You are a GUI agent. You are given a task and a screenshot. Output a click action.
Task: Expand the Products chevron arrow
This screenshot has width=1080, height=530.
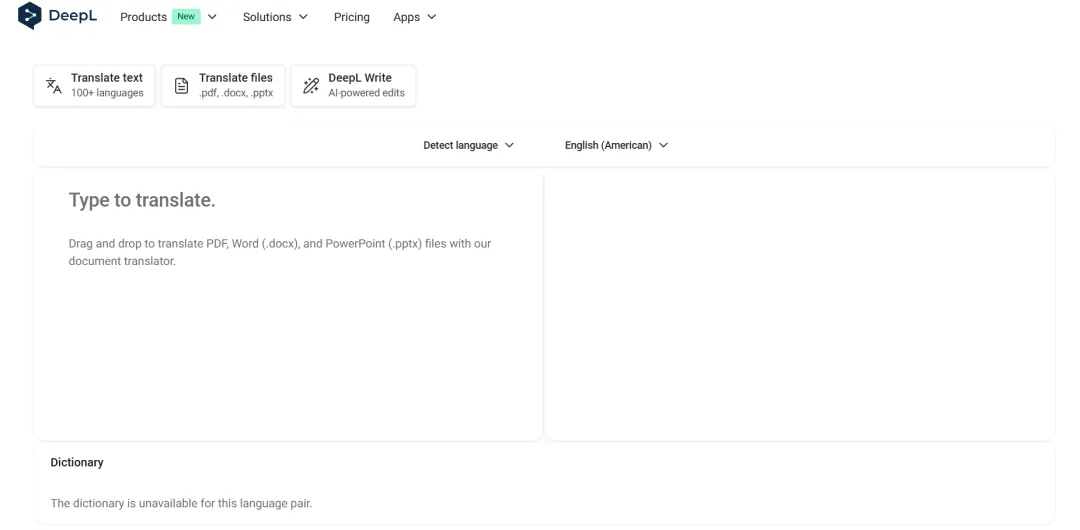(212, 17)
